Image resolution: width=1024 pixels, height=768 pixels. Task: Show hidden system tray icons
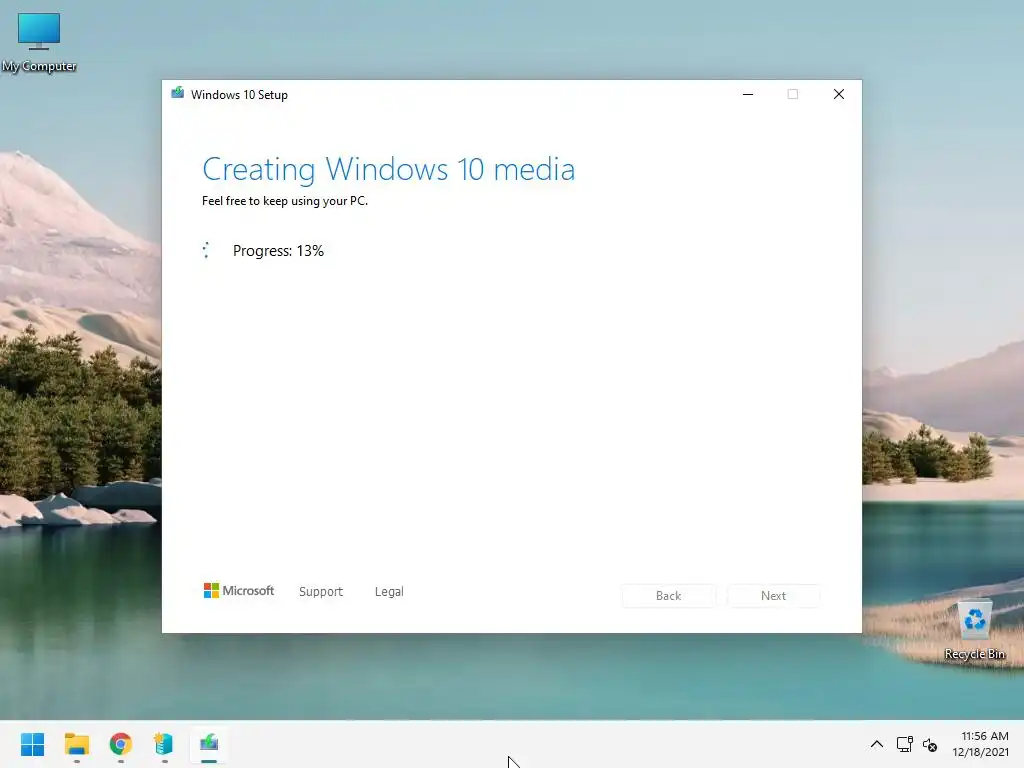(x=877, y=744)
